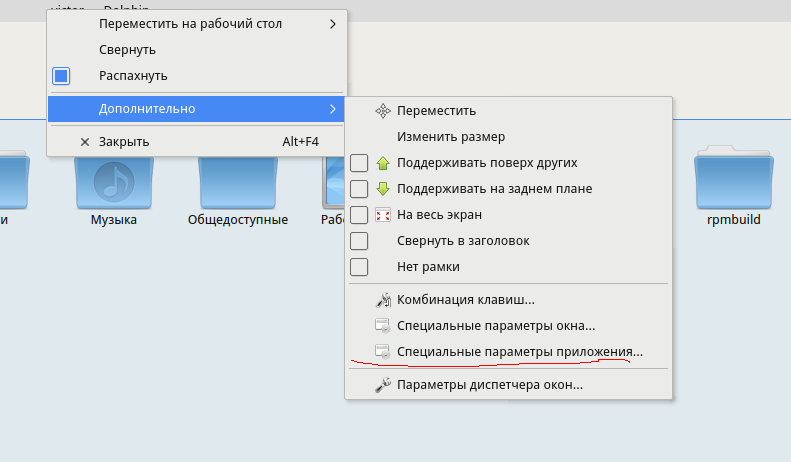Select the Музыка folder icon in Dolphin
Image resolution: width=791 pixels, height=462 pixels.
[x=114, y=183]
